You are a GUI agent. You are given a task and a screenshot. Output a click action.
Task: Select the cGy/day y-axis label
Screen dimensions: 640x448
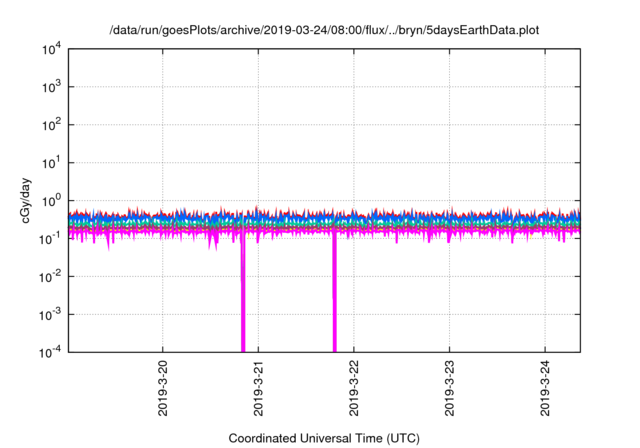pyautogui.click(x=25, y=200)
